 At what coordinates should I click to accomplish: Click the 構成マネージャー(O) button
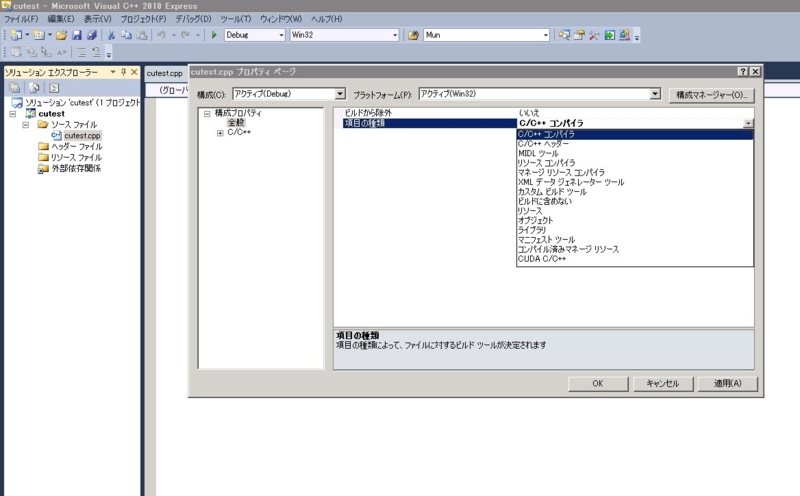click(x=712, y=95)
